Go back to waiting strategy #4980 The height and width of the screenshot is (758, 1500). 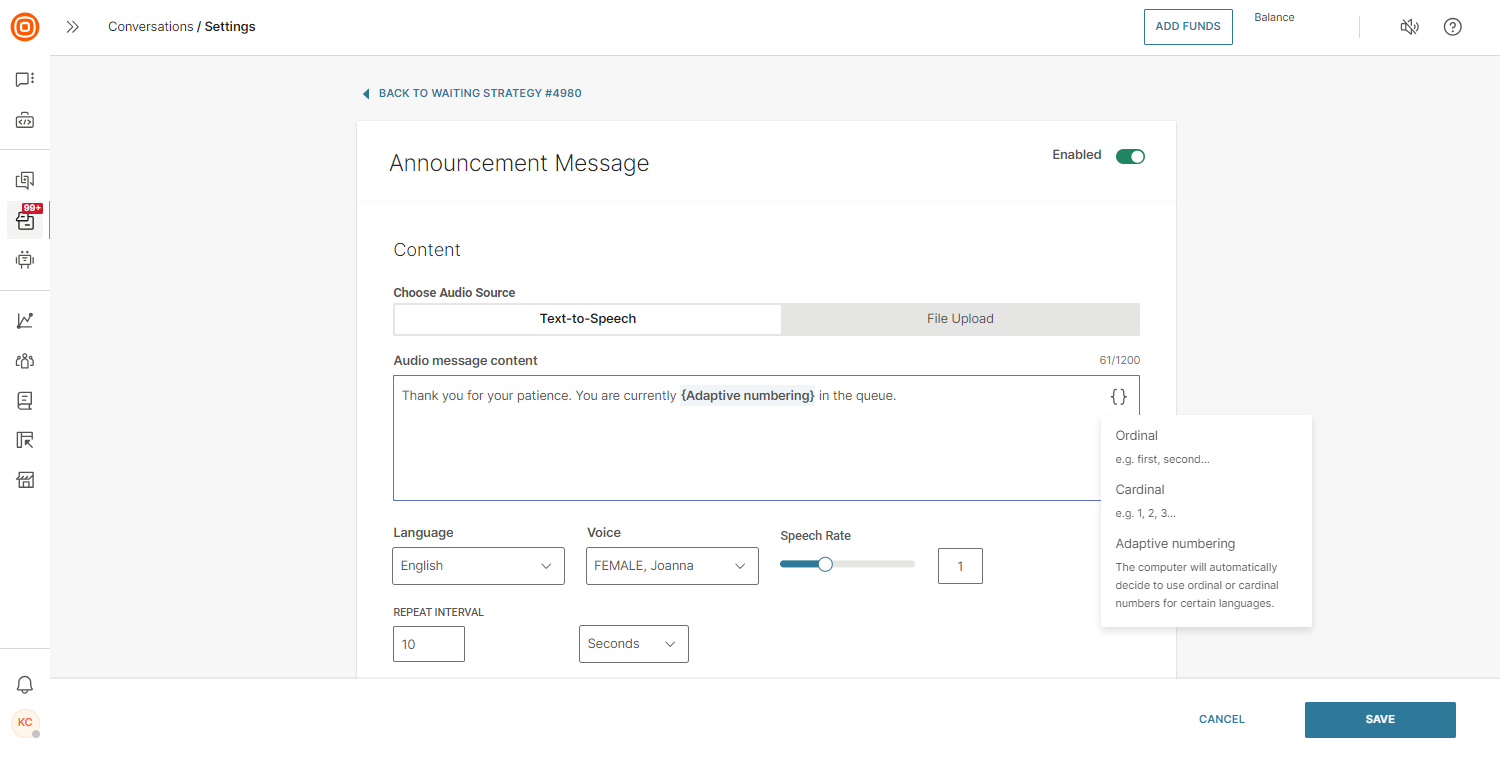(x=480, y=94)
